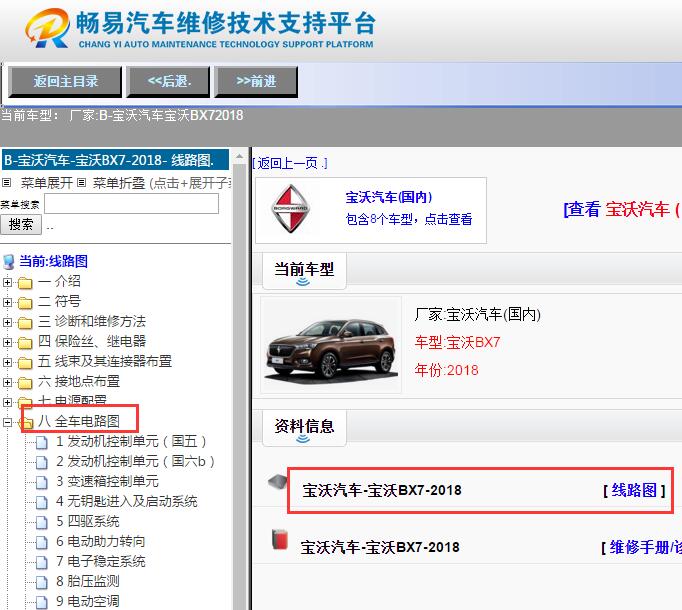
Task: Click 9 电动空调 tree entry
Action: tap(87, 602)
